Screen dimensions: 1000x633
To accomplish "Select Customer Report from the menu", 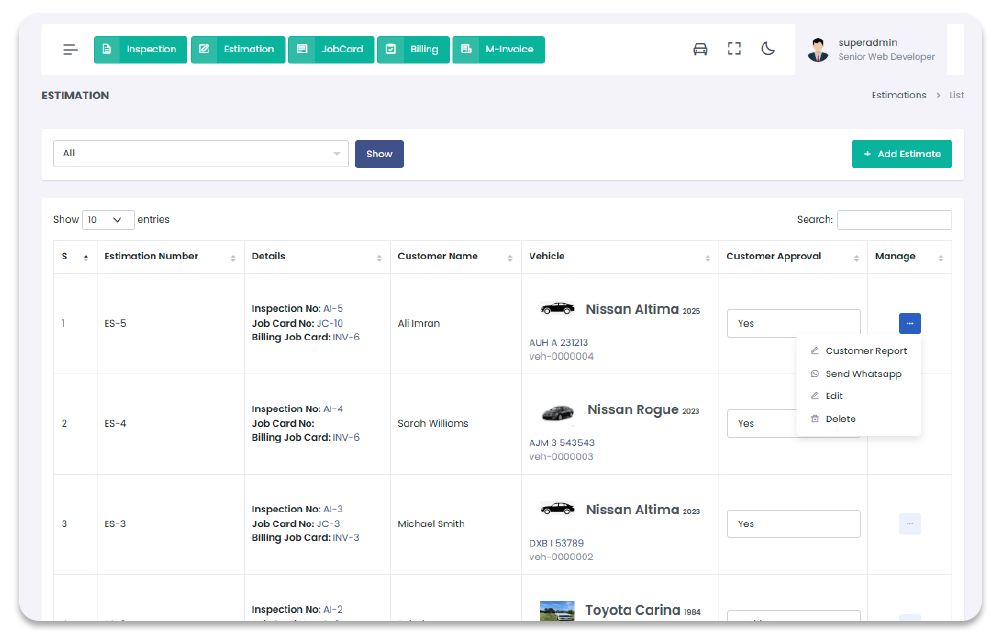I will (x=866, y=351).
